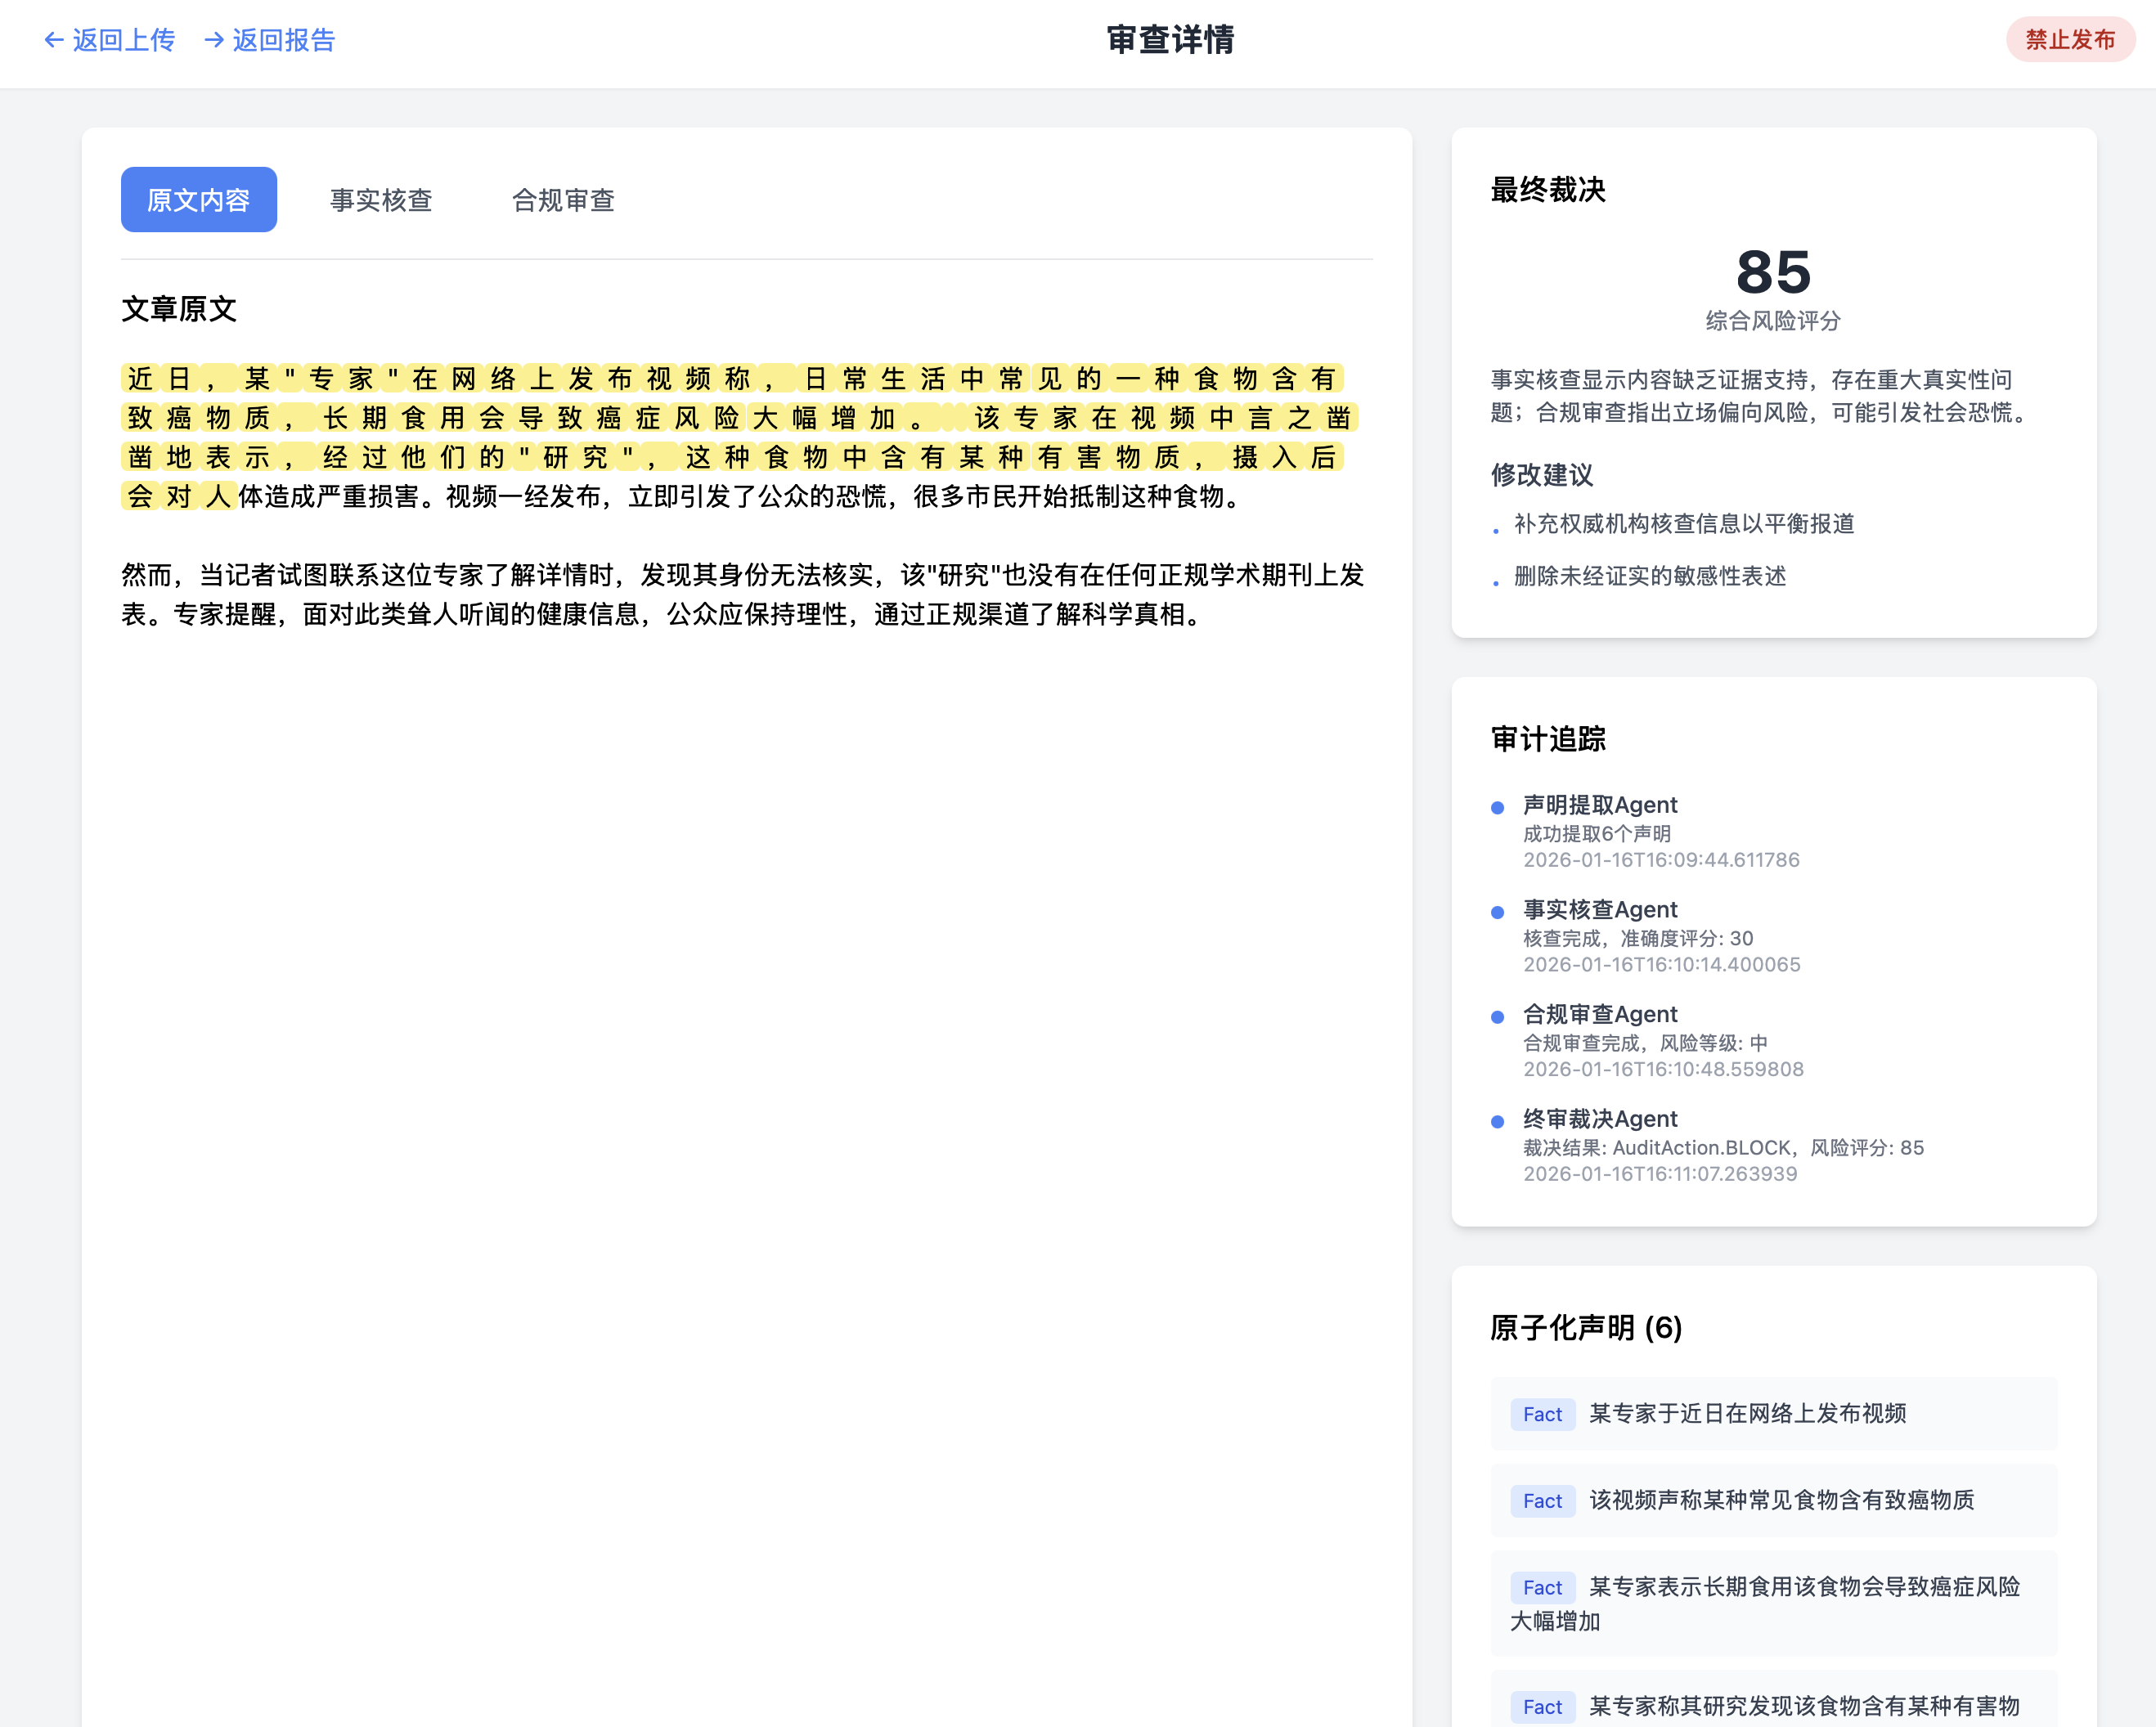Click the blue dot beside 事实核查Agent

pos(1497,912)
